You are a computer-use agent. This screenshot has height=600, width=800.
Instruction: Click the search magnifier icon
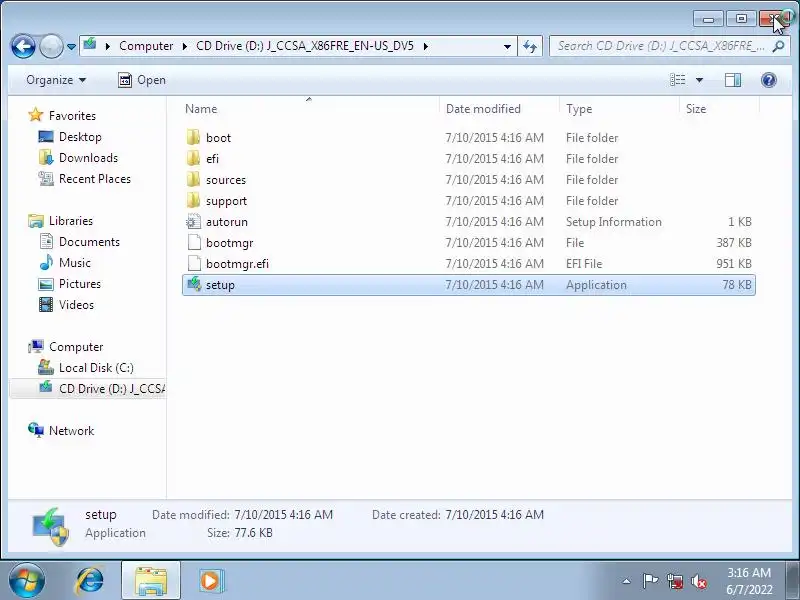pos(778,46)
